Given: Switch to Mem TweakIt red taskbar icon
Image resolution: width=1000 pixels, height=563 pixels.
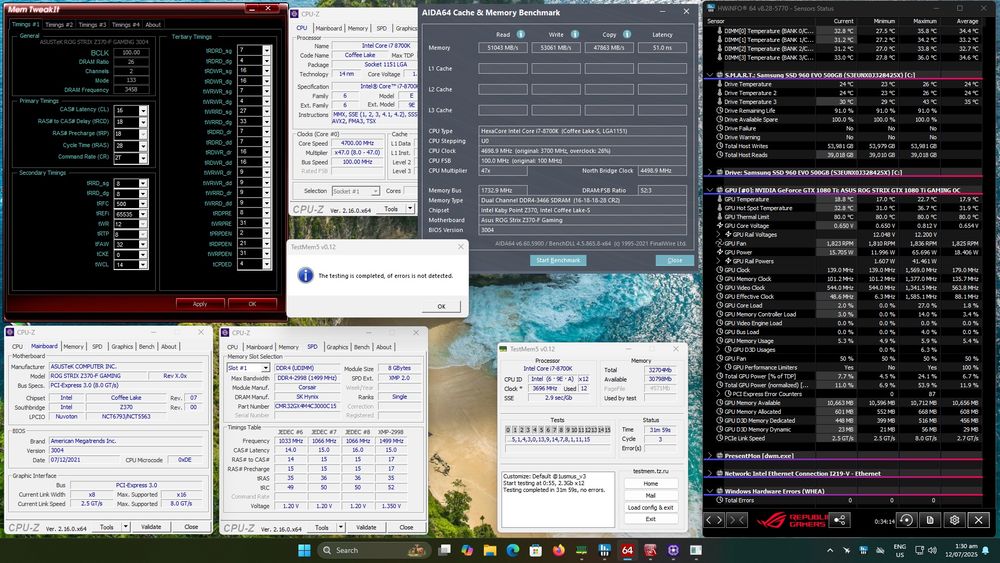Looking at the screenshot, I should 651,550.
